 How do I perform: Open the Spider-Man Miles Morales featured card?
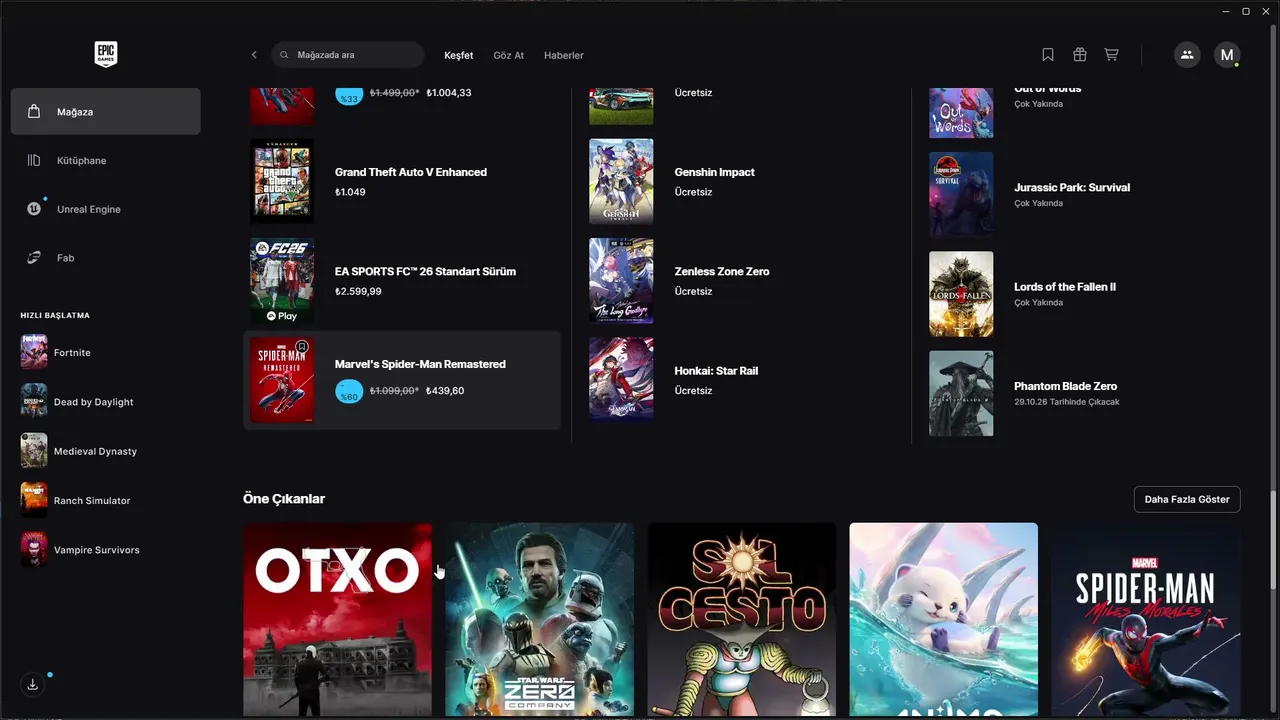[x=1146, y=620]
